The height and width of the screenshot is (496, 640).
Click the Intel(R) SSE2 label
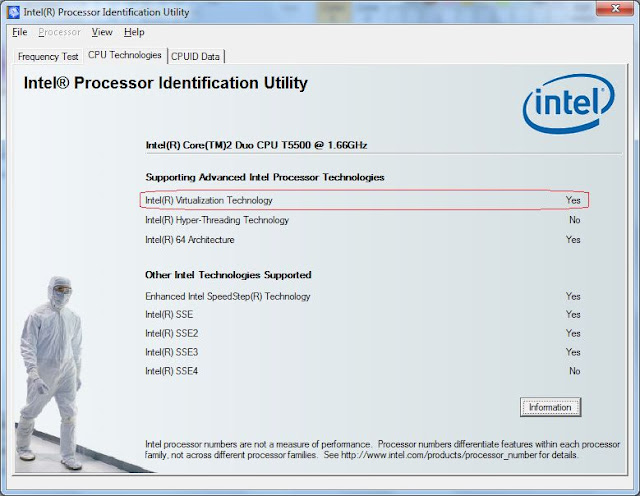tap(171, 333)
